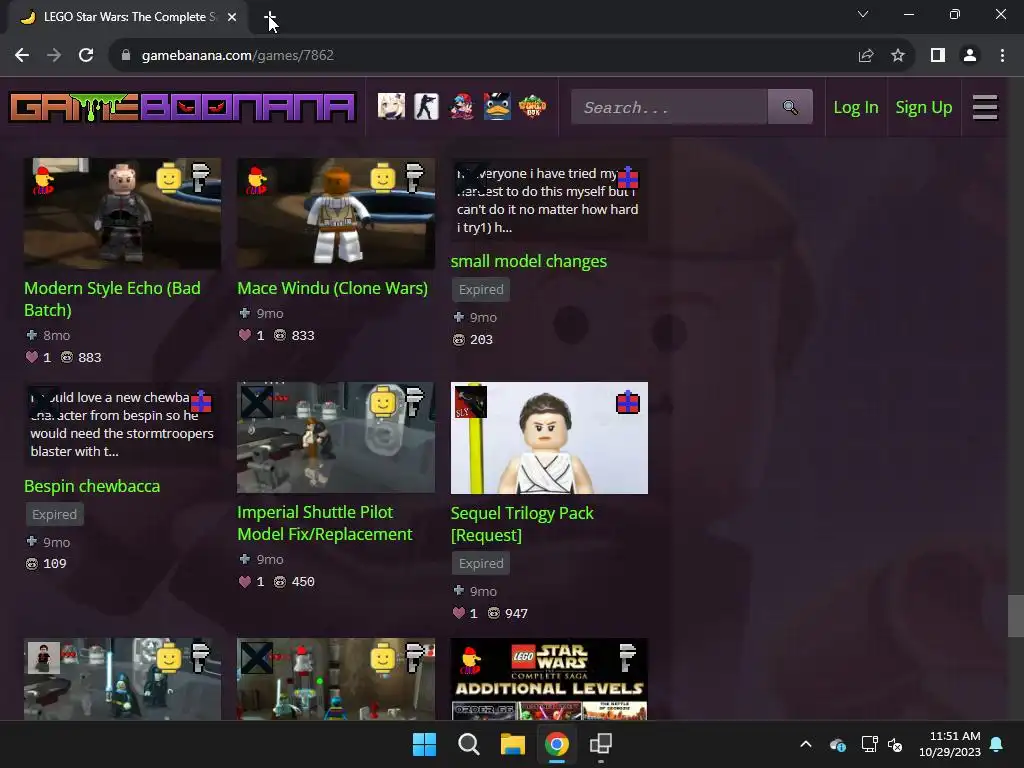Open the Friday Night Funkin game icon
Screen dimensions: 1024x768
pyautogui.click(x=462, y=106)
